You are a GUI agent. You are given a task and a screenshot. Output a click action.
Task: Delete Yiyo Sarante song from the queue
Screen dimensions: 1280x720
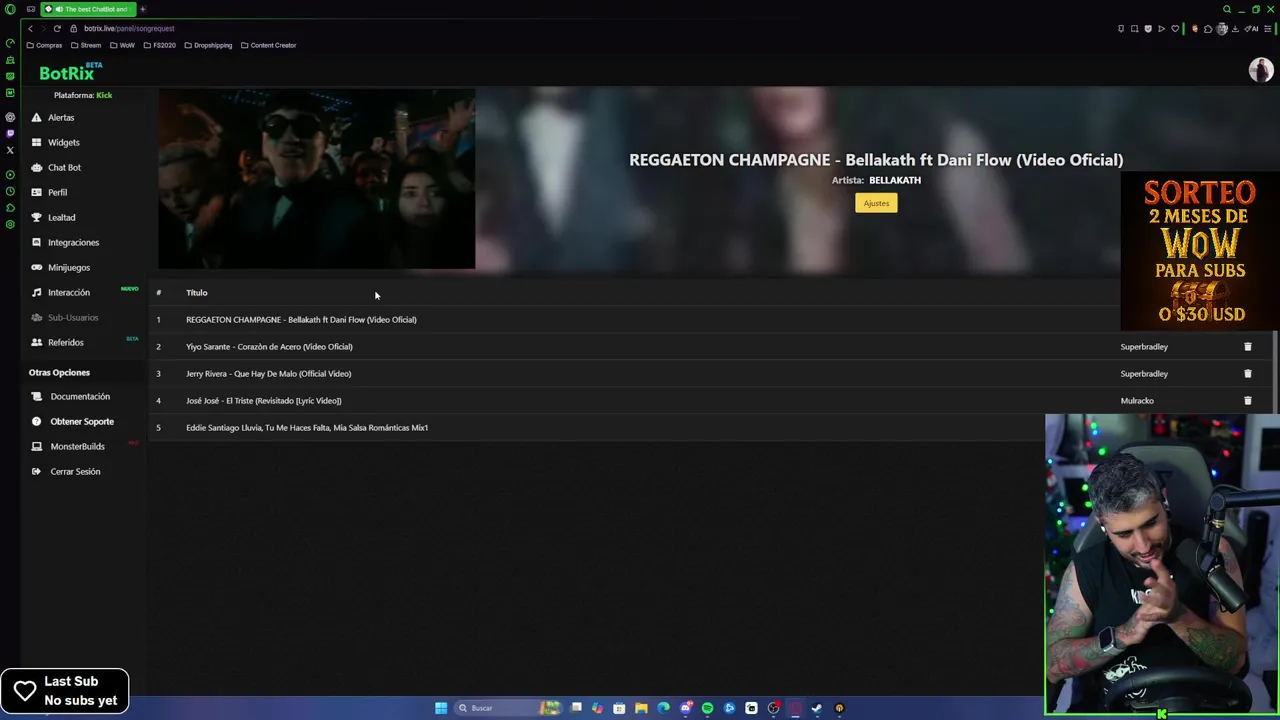tap(1247, 347)
